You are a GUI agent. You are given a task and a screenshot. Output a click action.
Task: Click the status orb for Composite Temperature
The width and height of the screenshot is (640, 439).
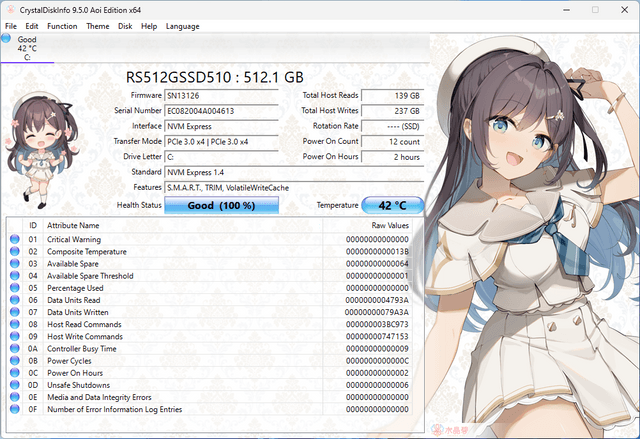15,251
